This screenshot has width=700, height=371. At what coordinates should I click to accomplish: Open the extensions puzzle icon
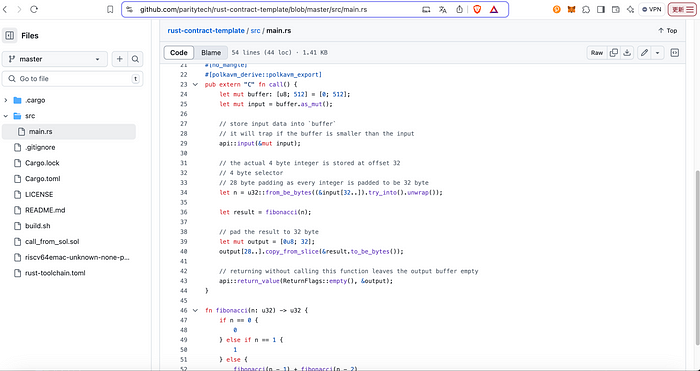(586, 9)
